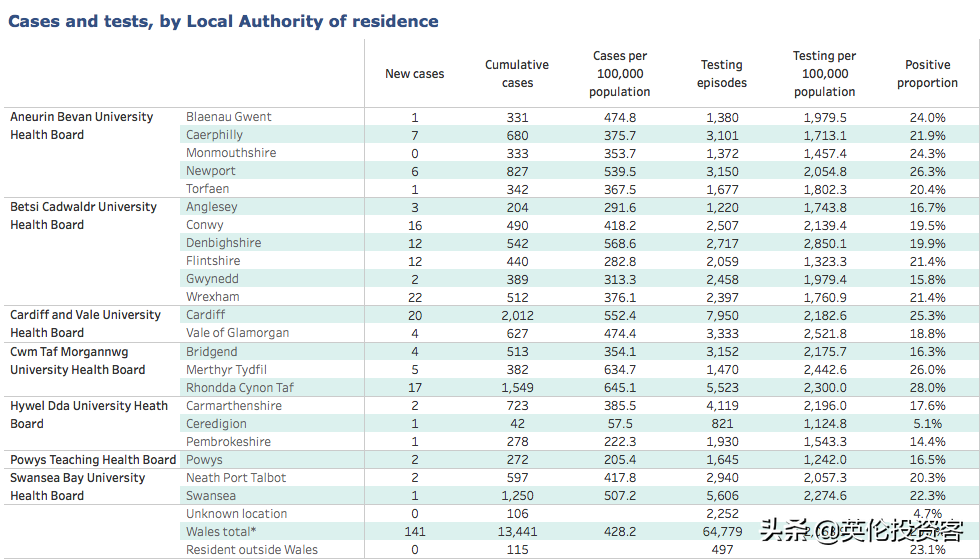The width and height of the screenshot is (980, 559).
Task: Select the 'Cardiff' local authority name
Action: pos(206,315)
